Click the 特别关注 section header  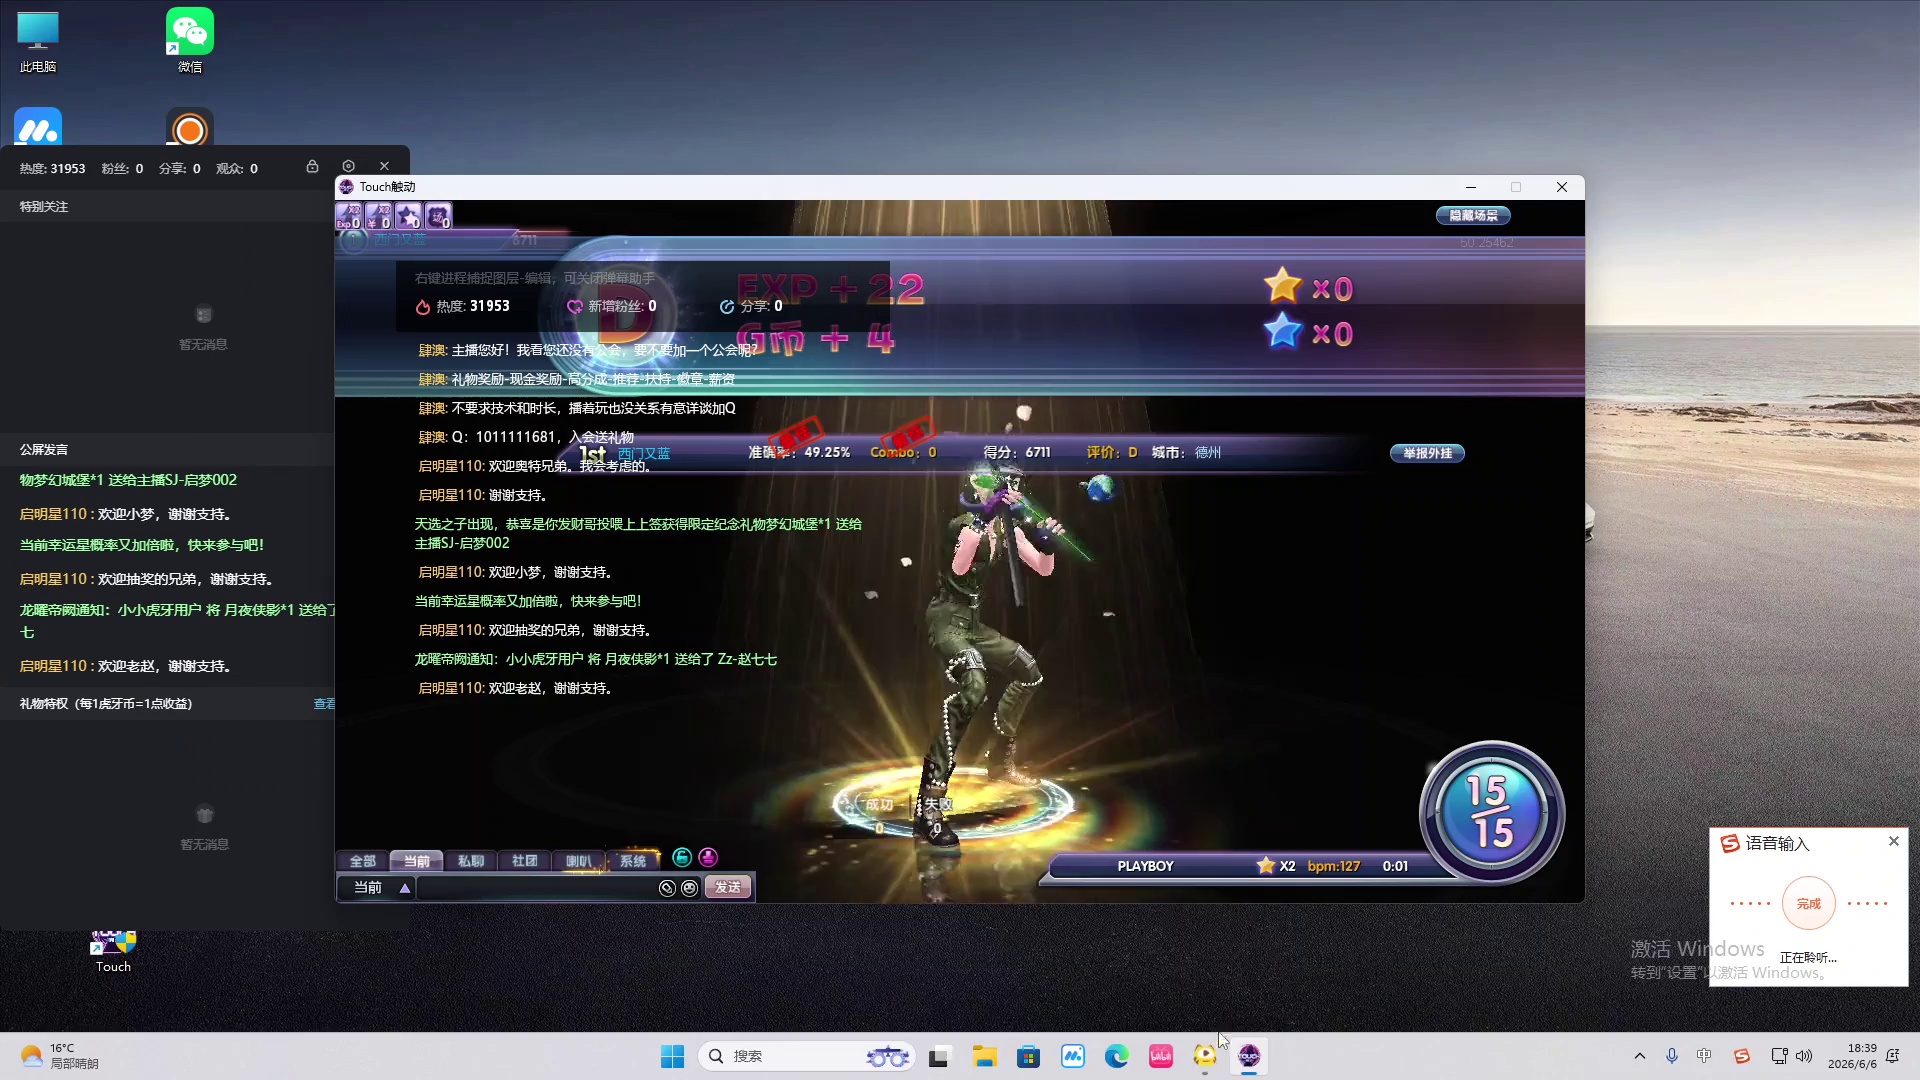[x=44, y=207]
